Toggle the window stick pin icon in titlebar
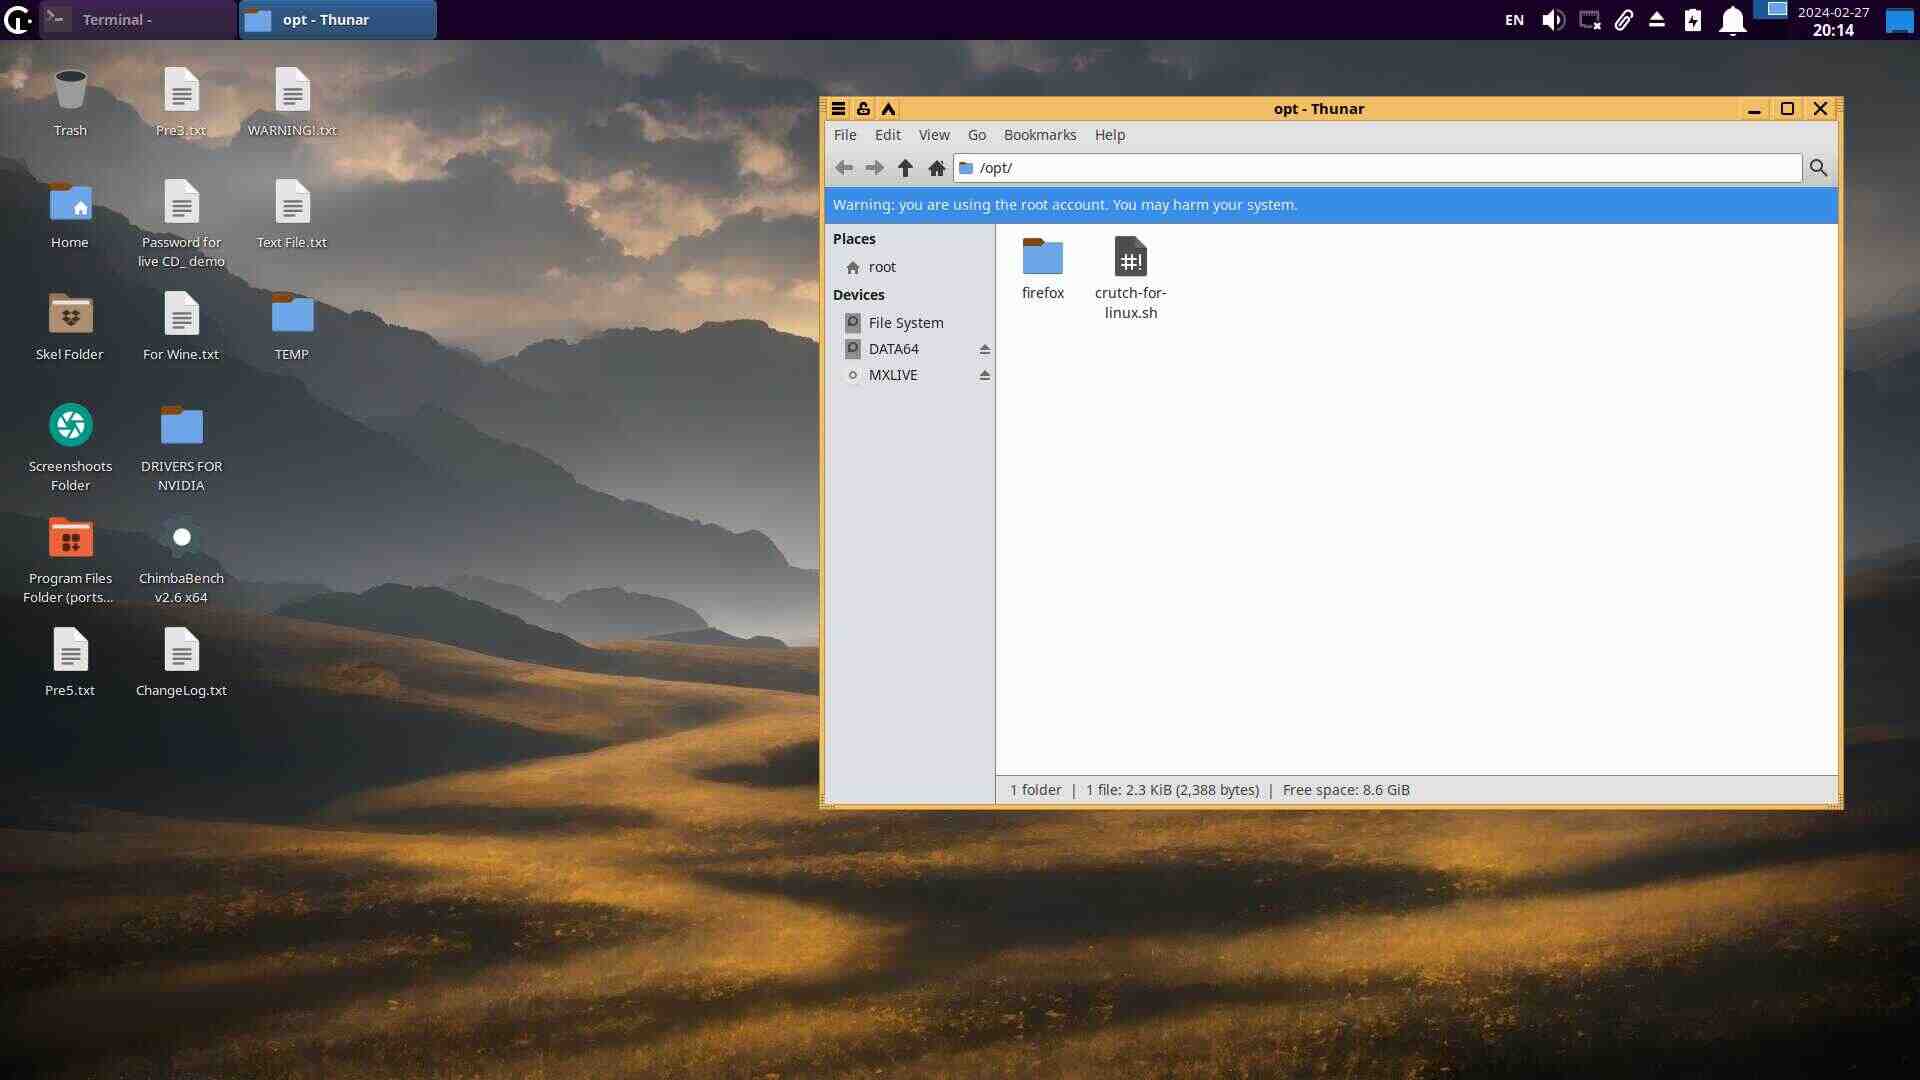Image resolution: width=1920 pixels, height=1080 pixels. pyautogui.click(x=863, y=109)
